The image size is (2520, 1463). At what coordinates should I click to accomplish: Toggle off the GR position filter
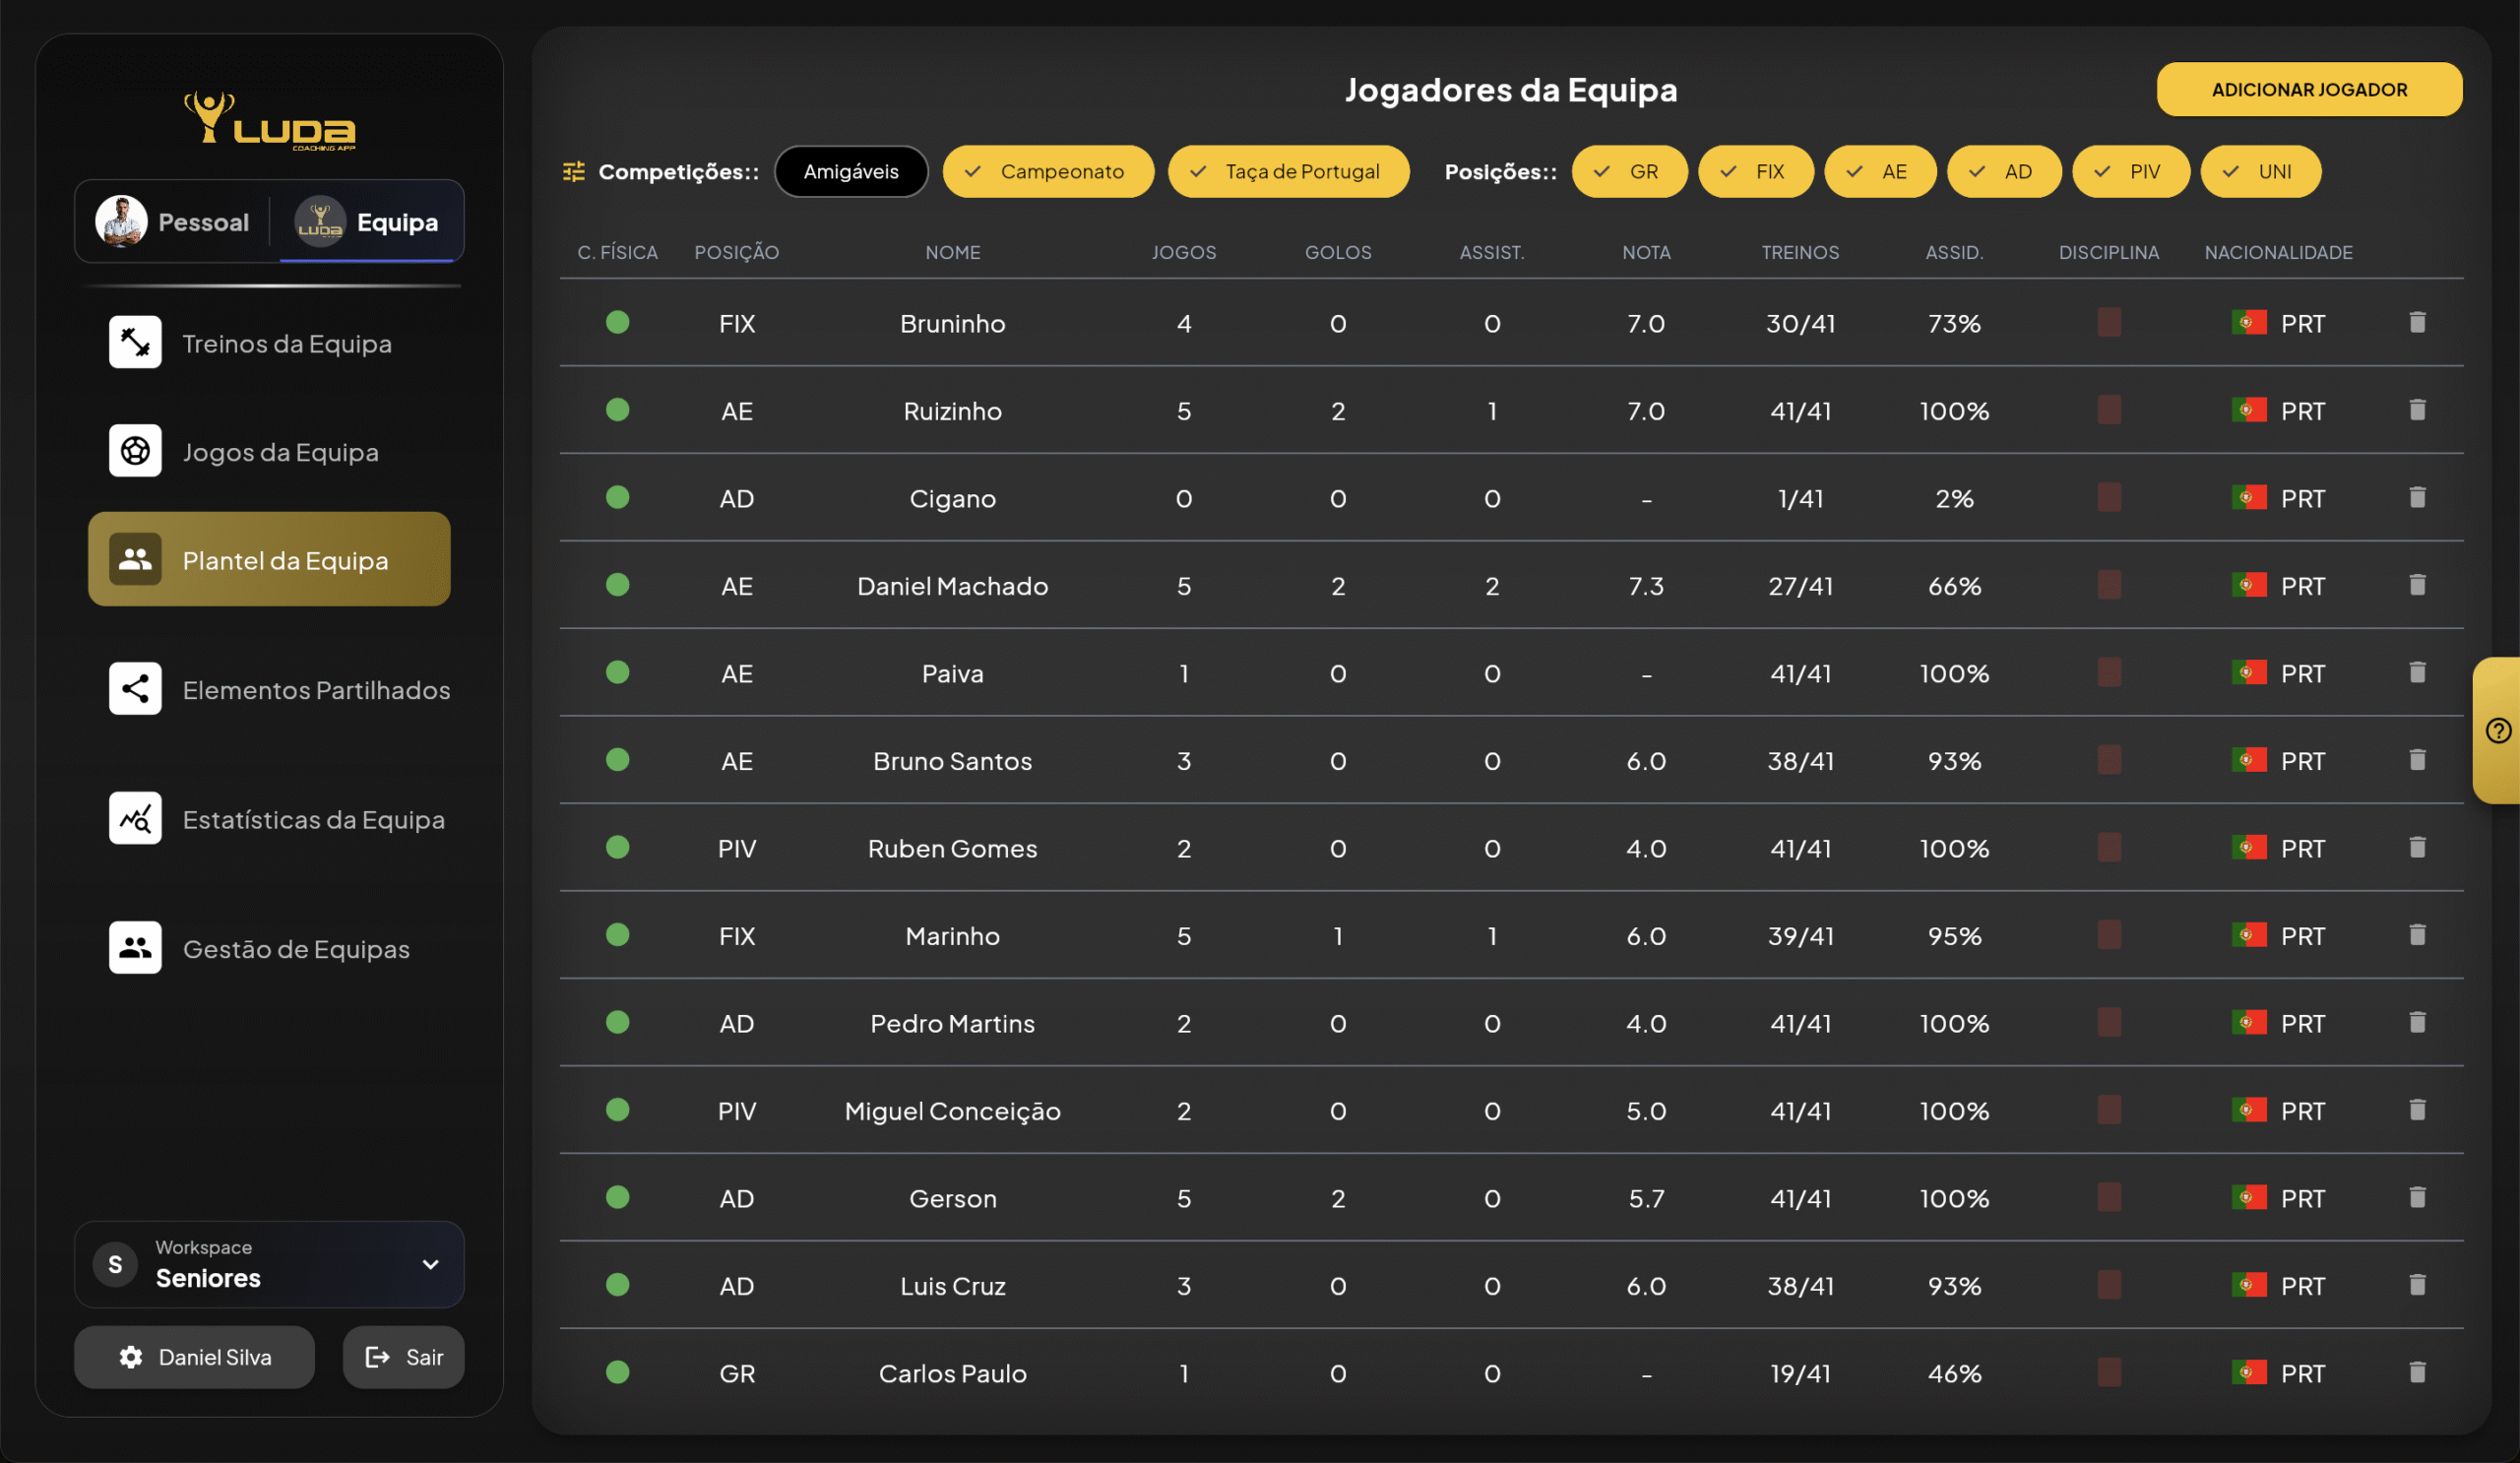pos(1629,172)
